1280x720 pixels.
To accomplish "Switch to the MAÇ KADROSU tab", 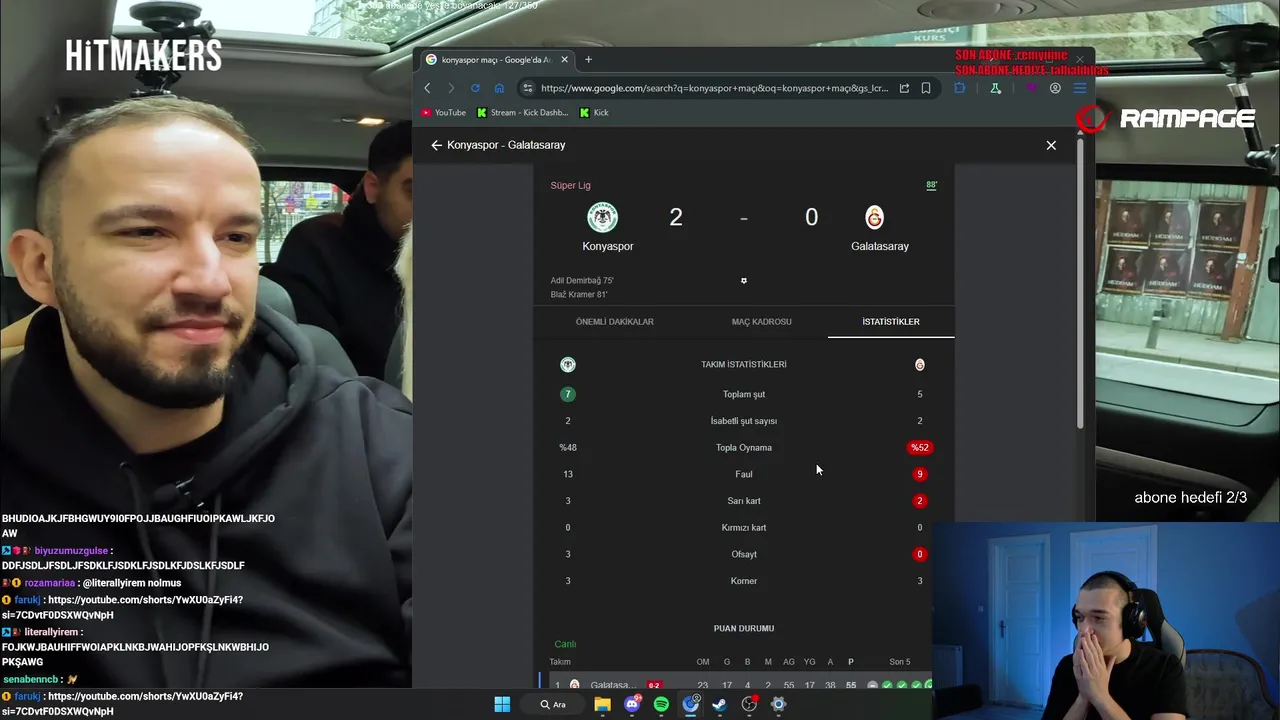I will 761,322.
